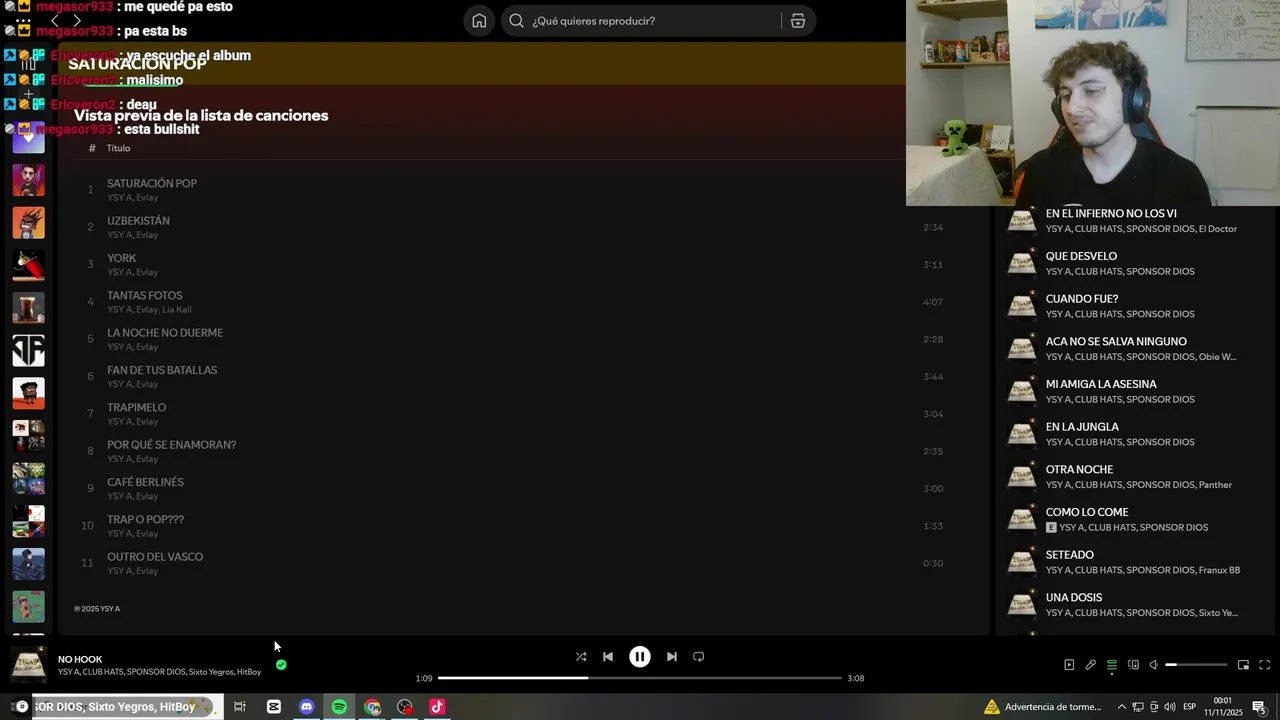The image size is (1280, 720).
Task: Play UNA DOSIS from the queue
Action: tap(1135, 605)
